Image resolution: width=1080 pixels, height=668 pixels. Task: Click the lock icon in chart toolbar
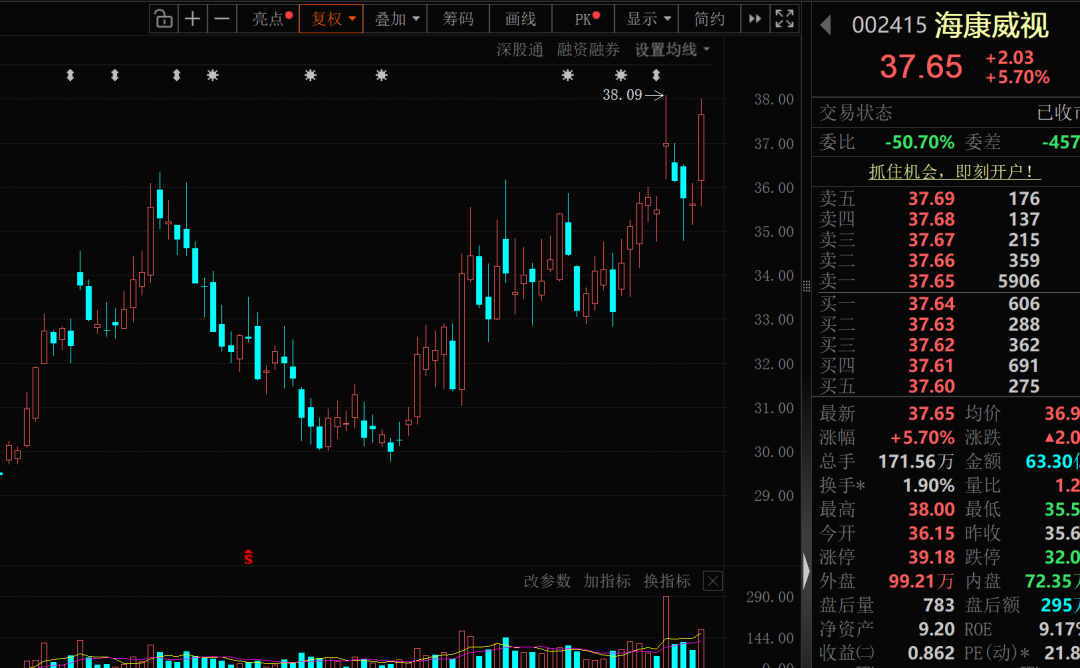tap(164, 19)
